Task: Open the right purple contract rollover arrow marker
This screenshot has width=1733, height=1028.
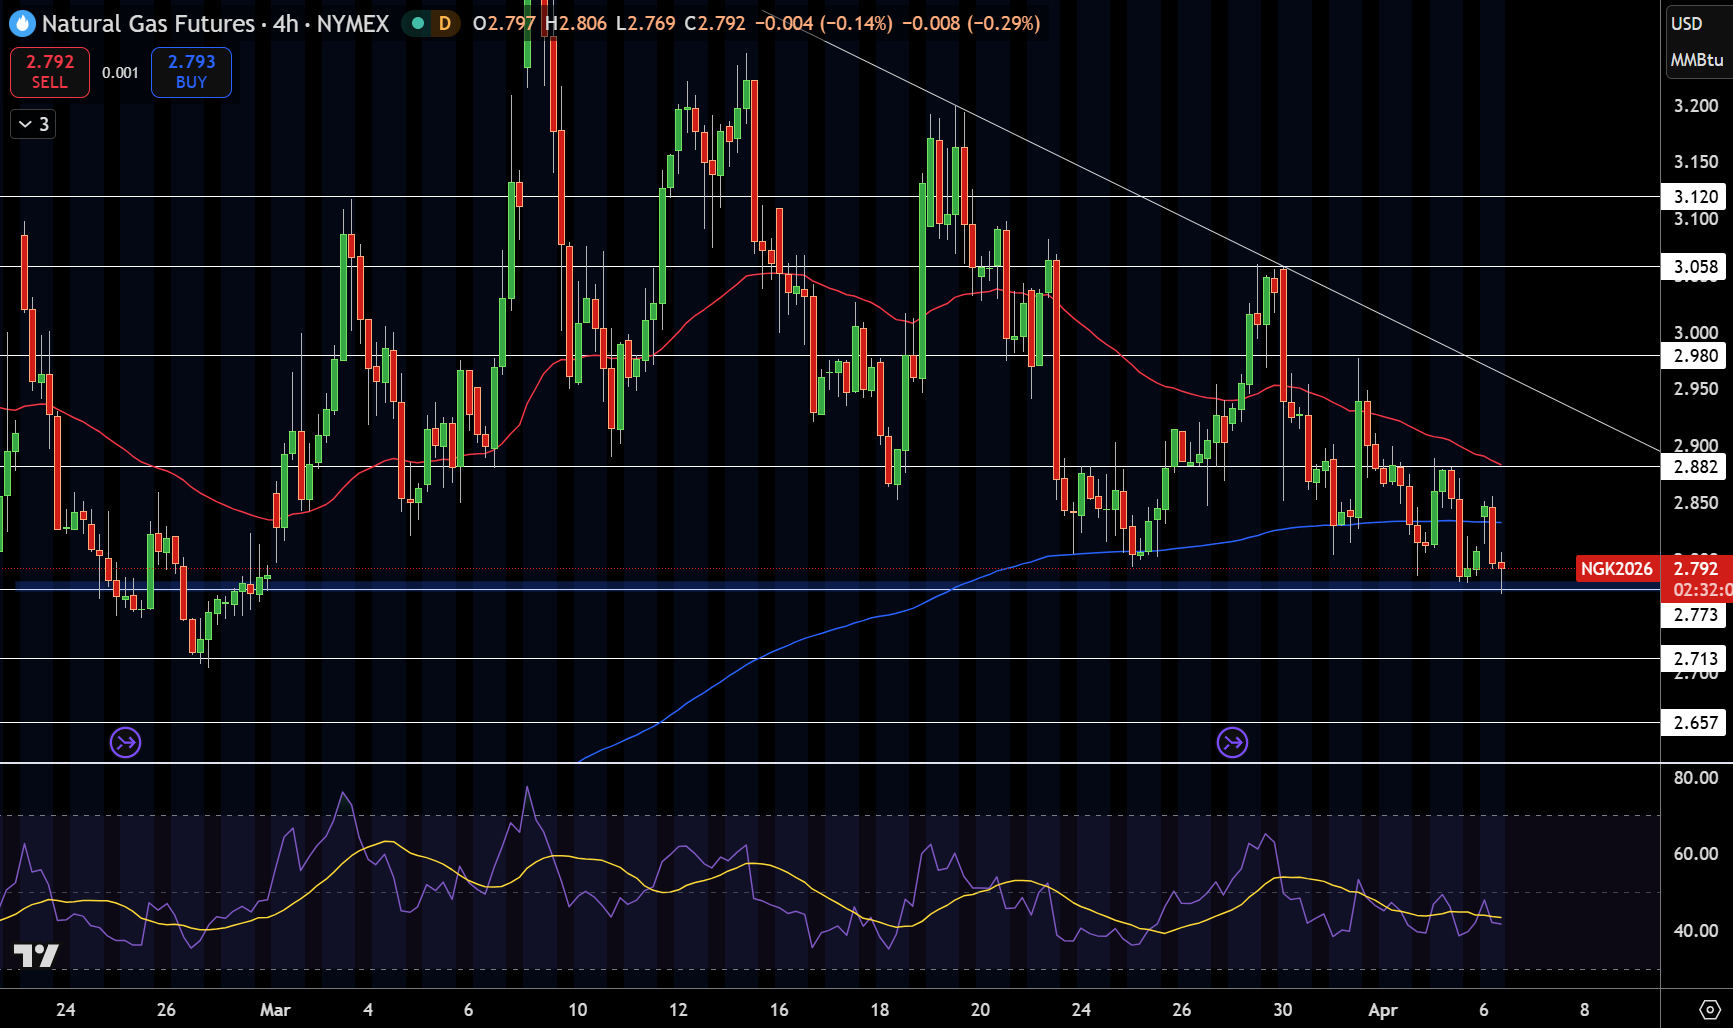Action: (x=1232, y=742)
